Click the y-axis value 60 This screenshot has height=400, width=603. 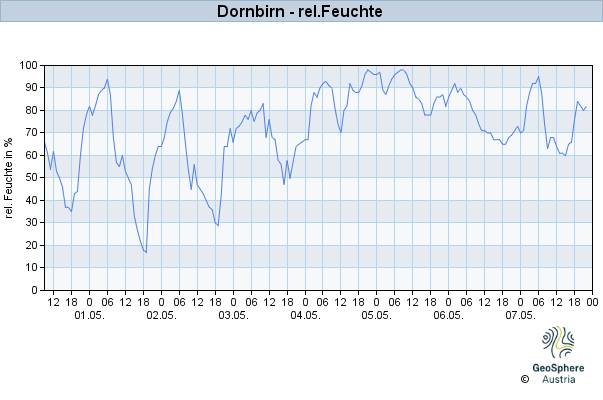(x=32, y=155)
